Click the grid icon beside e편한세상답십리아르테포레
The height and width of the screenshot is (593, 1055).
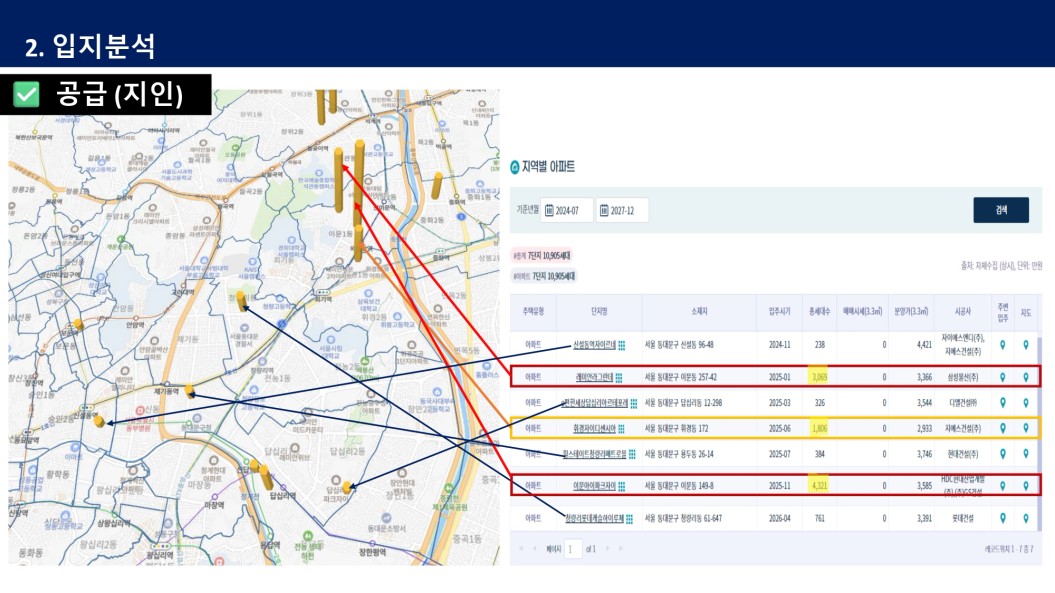(x=634, y=403)
